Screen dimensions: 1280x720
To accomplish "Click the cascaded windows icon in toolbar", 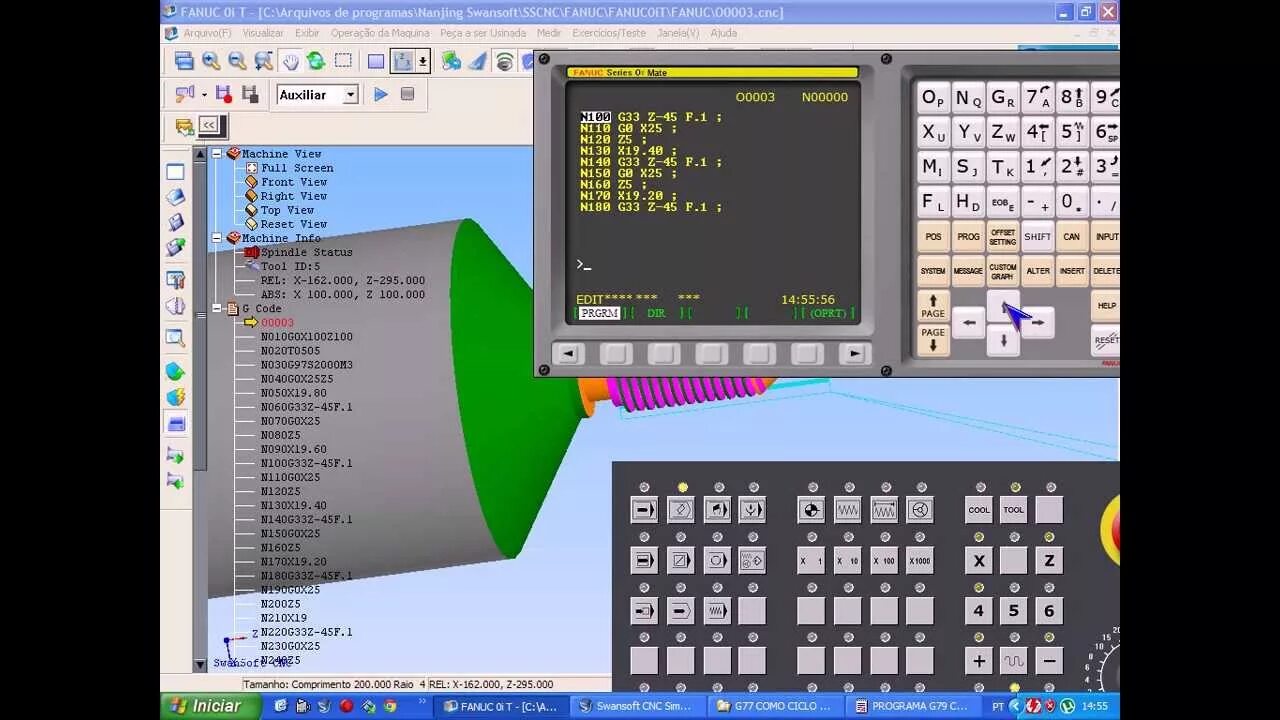I will click(x=184, y=61).
